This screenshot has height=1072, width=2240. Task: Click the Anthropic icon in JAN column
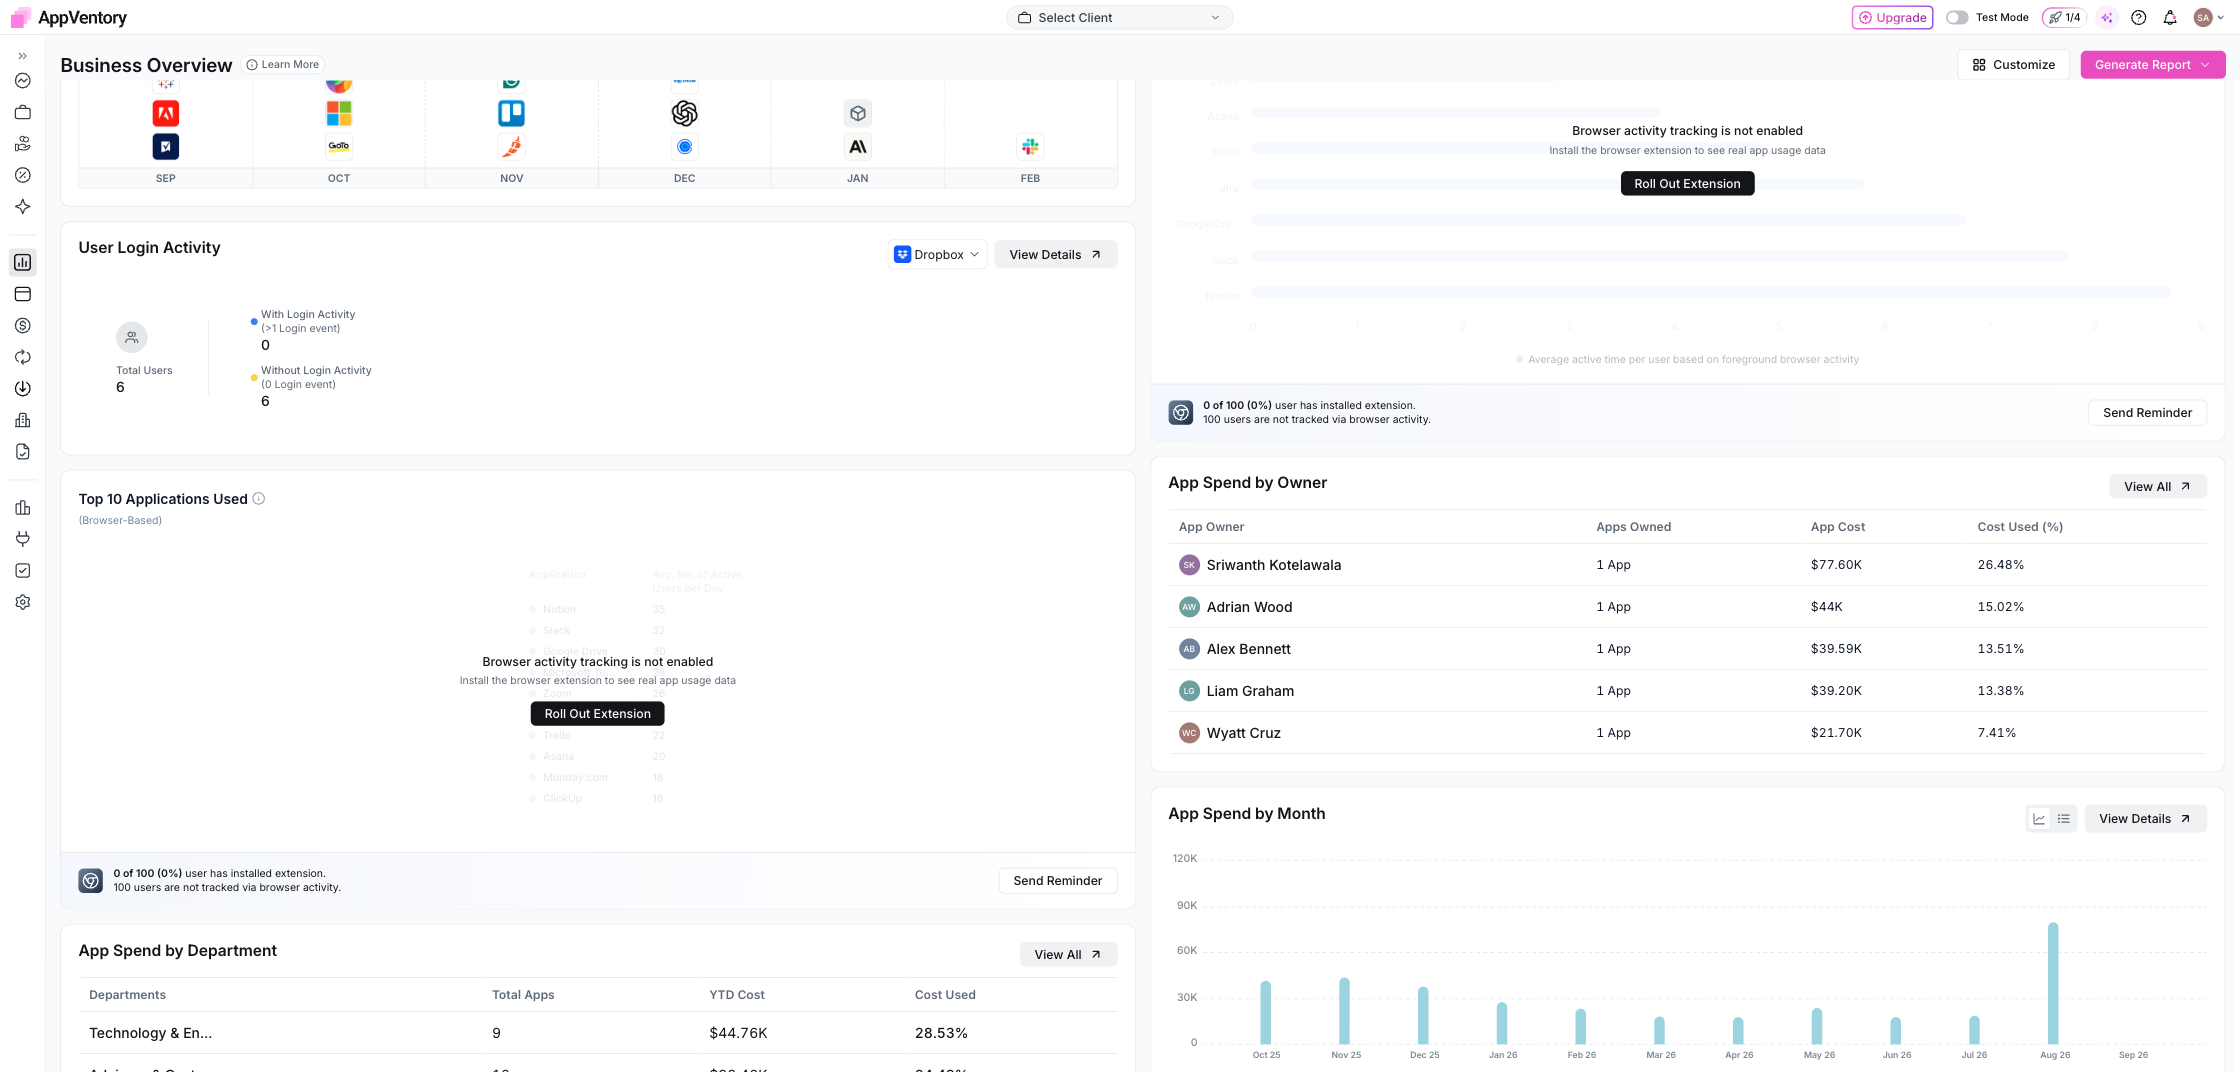pyautogui.click(x=858, y=146)
